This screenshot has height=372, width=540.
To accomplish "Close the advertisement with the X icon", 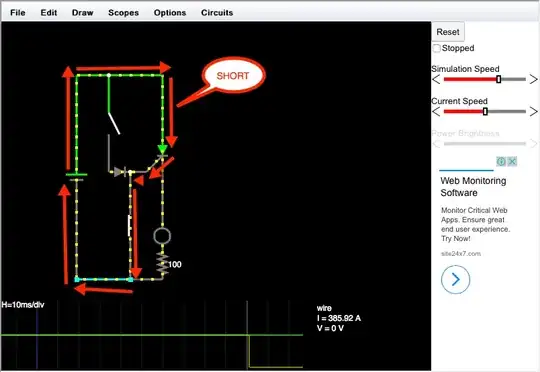I will [x=512, y=161].
